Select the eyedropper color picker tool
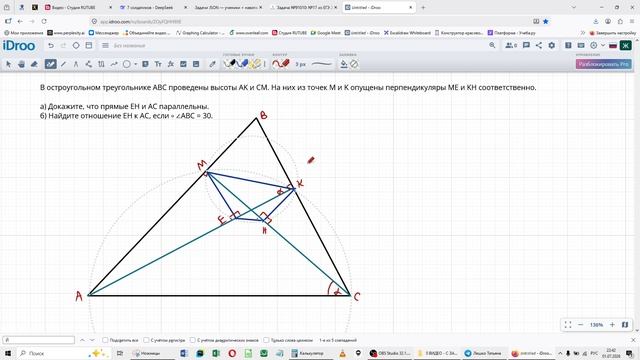 [212, 64]
